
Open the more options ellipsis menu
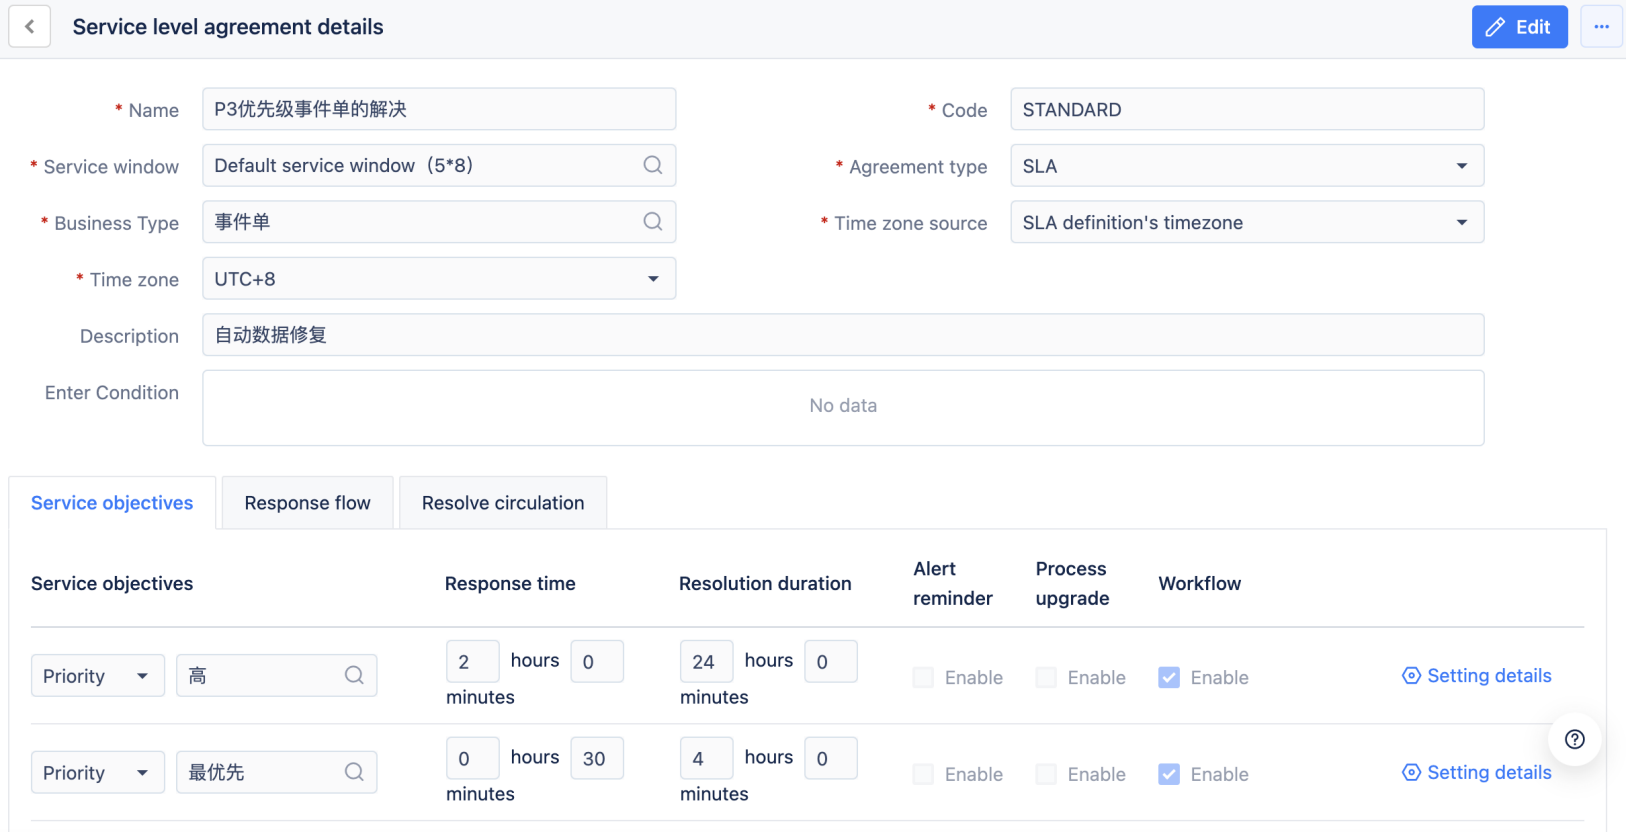click(x=1601, y=27)
